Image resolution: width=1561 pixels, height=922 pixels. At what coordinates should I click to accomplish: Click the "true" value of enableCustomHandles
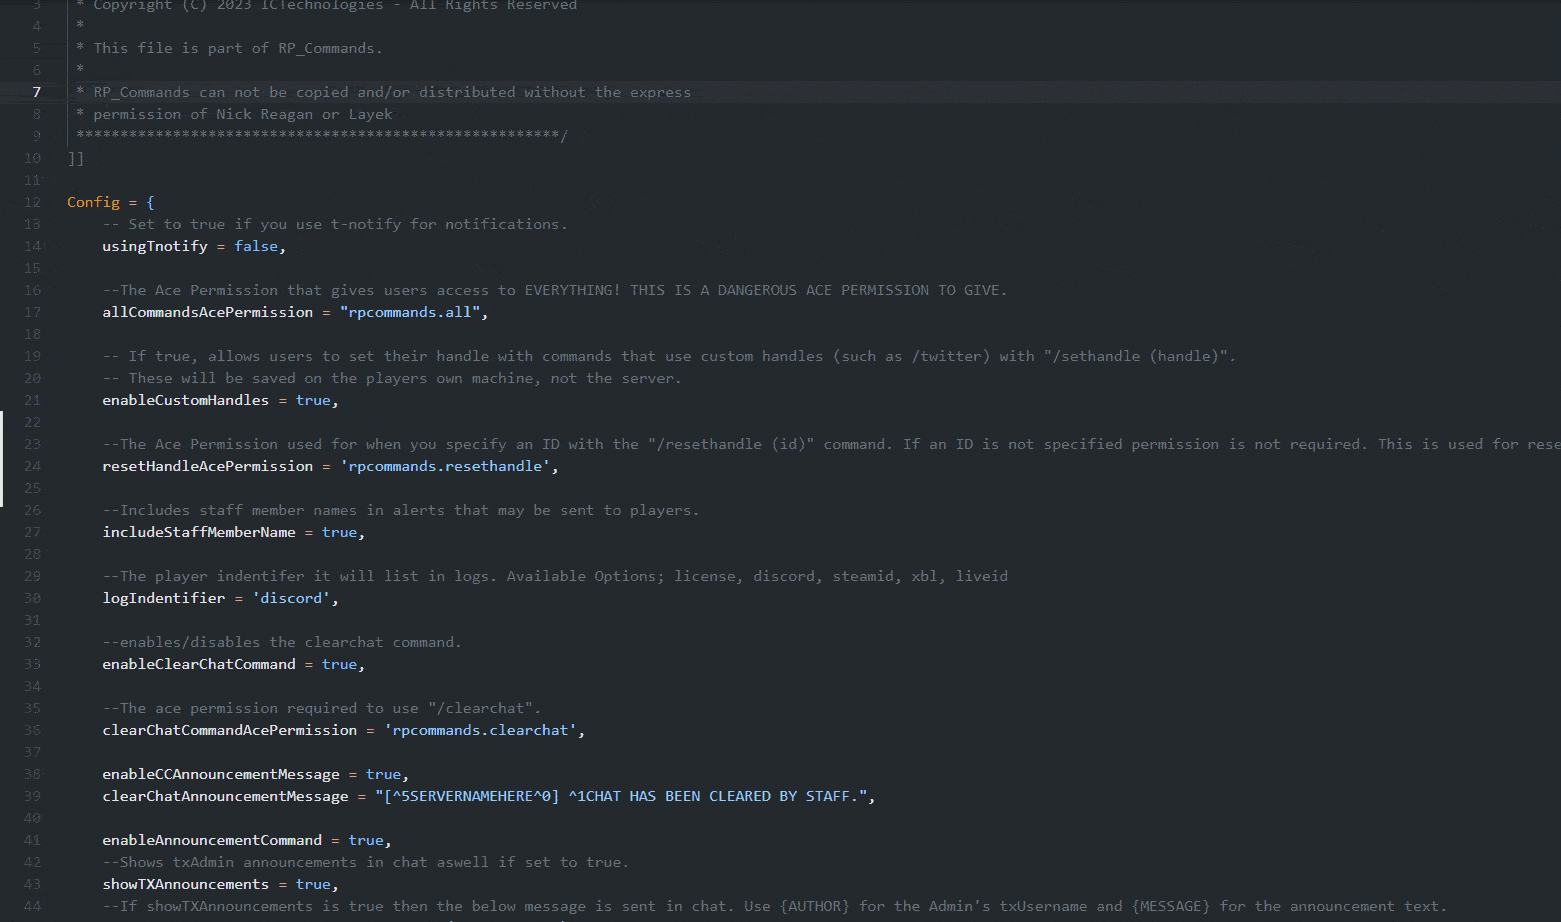[313, 400]
